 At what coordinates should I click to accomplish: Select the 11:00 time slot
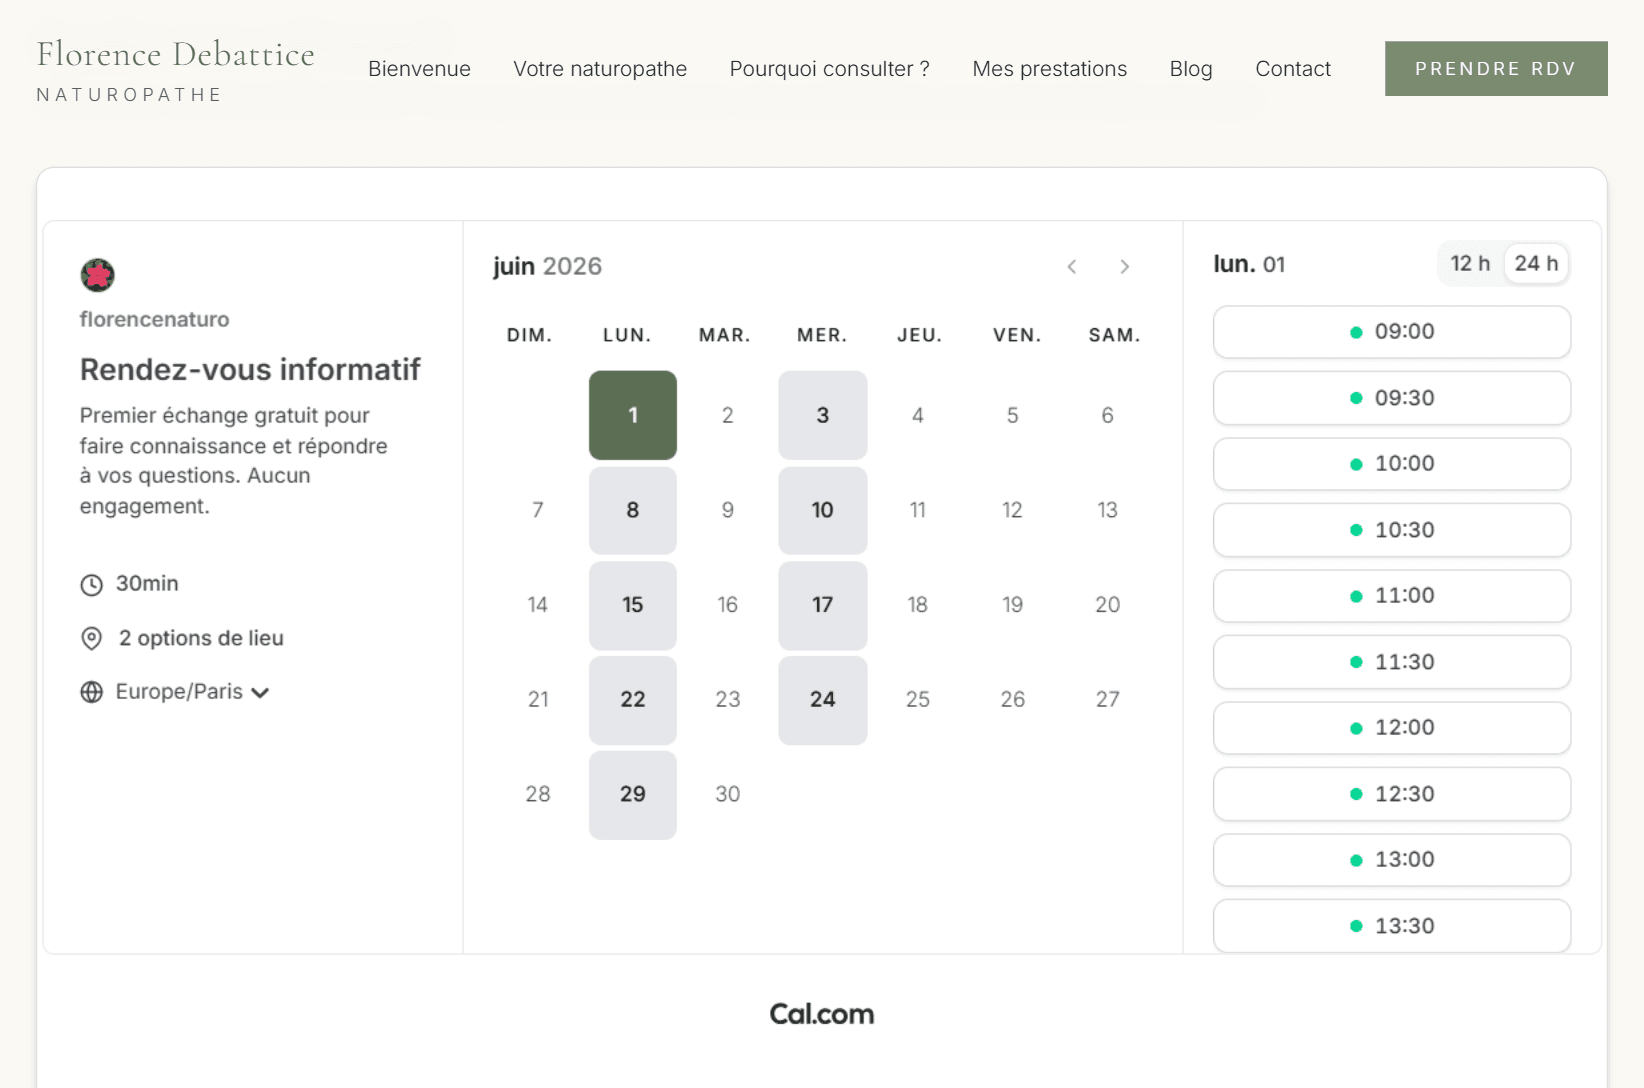pyautogui.click(x=1392, y=596)
